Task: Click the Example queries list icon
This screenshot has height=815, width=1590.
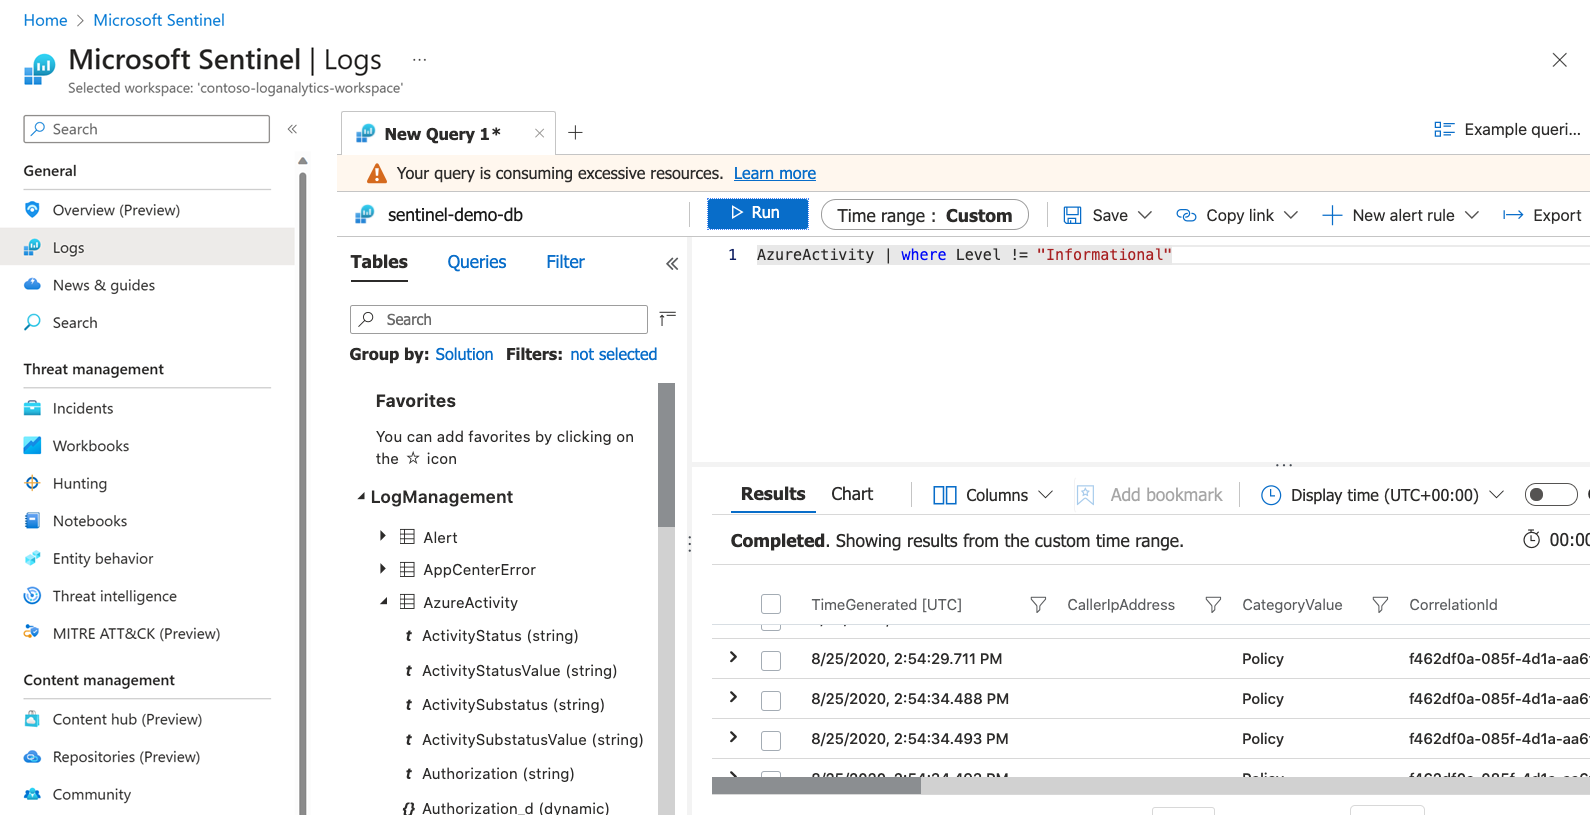Action: (1444, 129)
